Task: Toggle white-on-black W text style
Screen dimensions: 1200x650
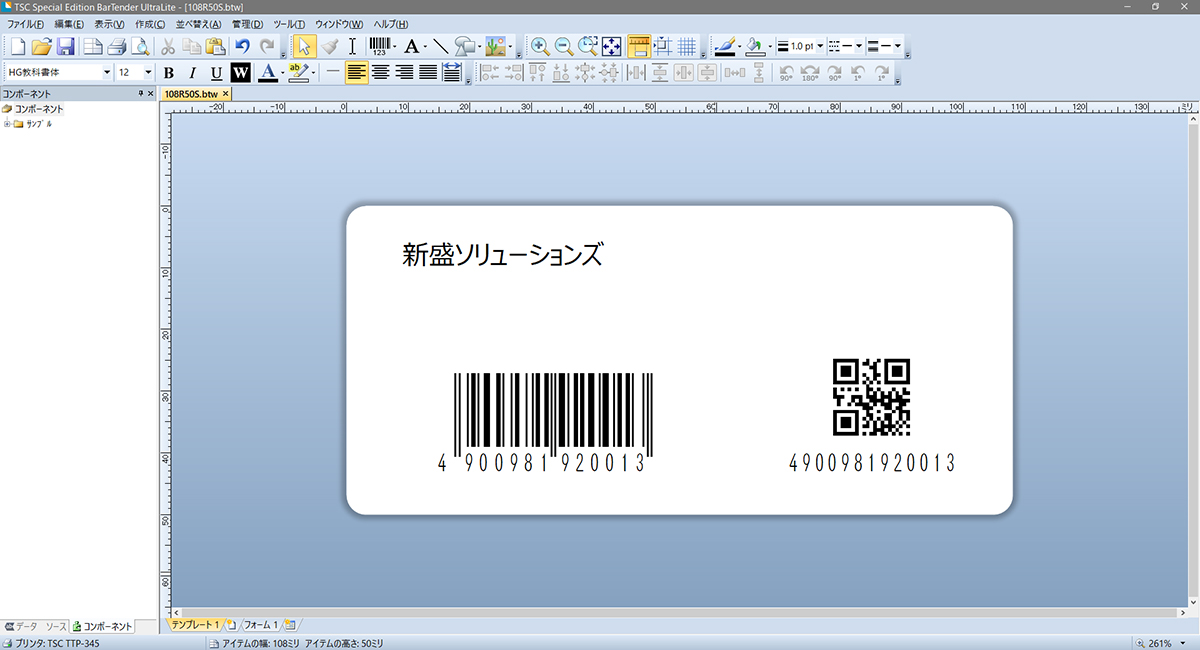Action: (x=240, y=72)
